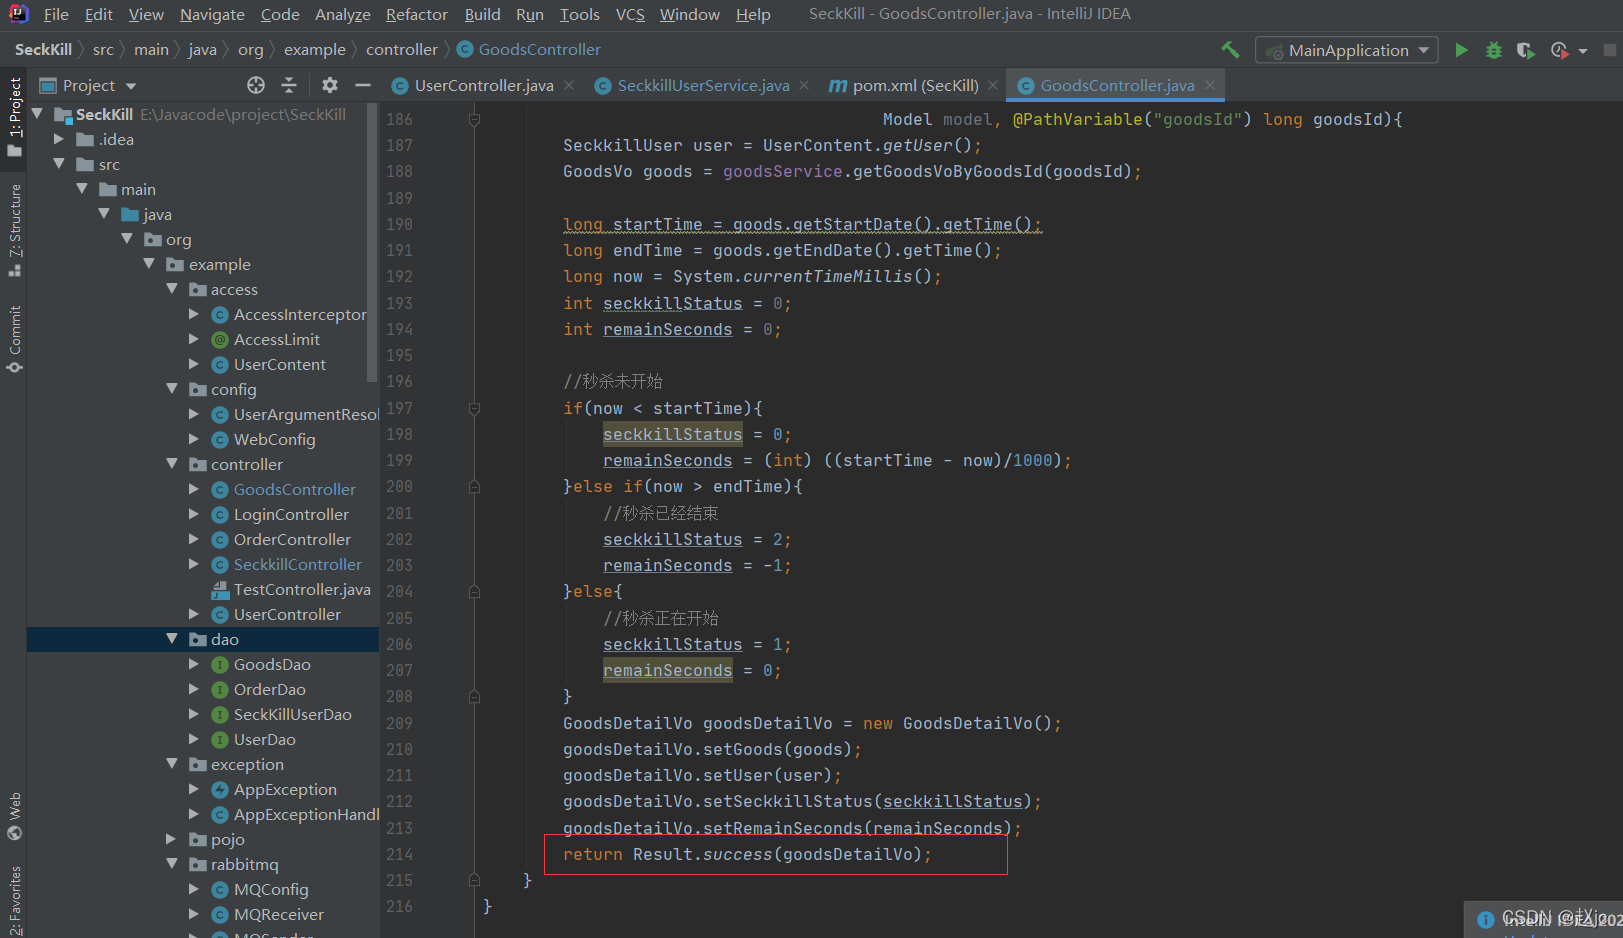Open the MainApplication run configuration dropdown

(1347, 50)
